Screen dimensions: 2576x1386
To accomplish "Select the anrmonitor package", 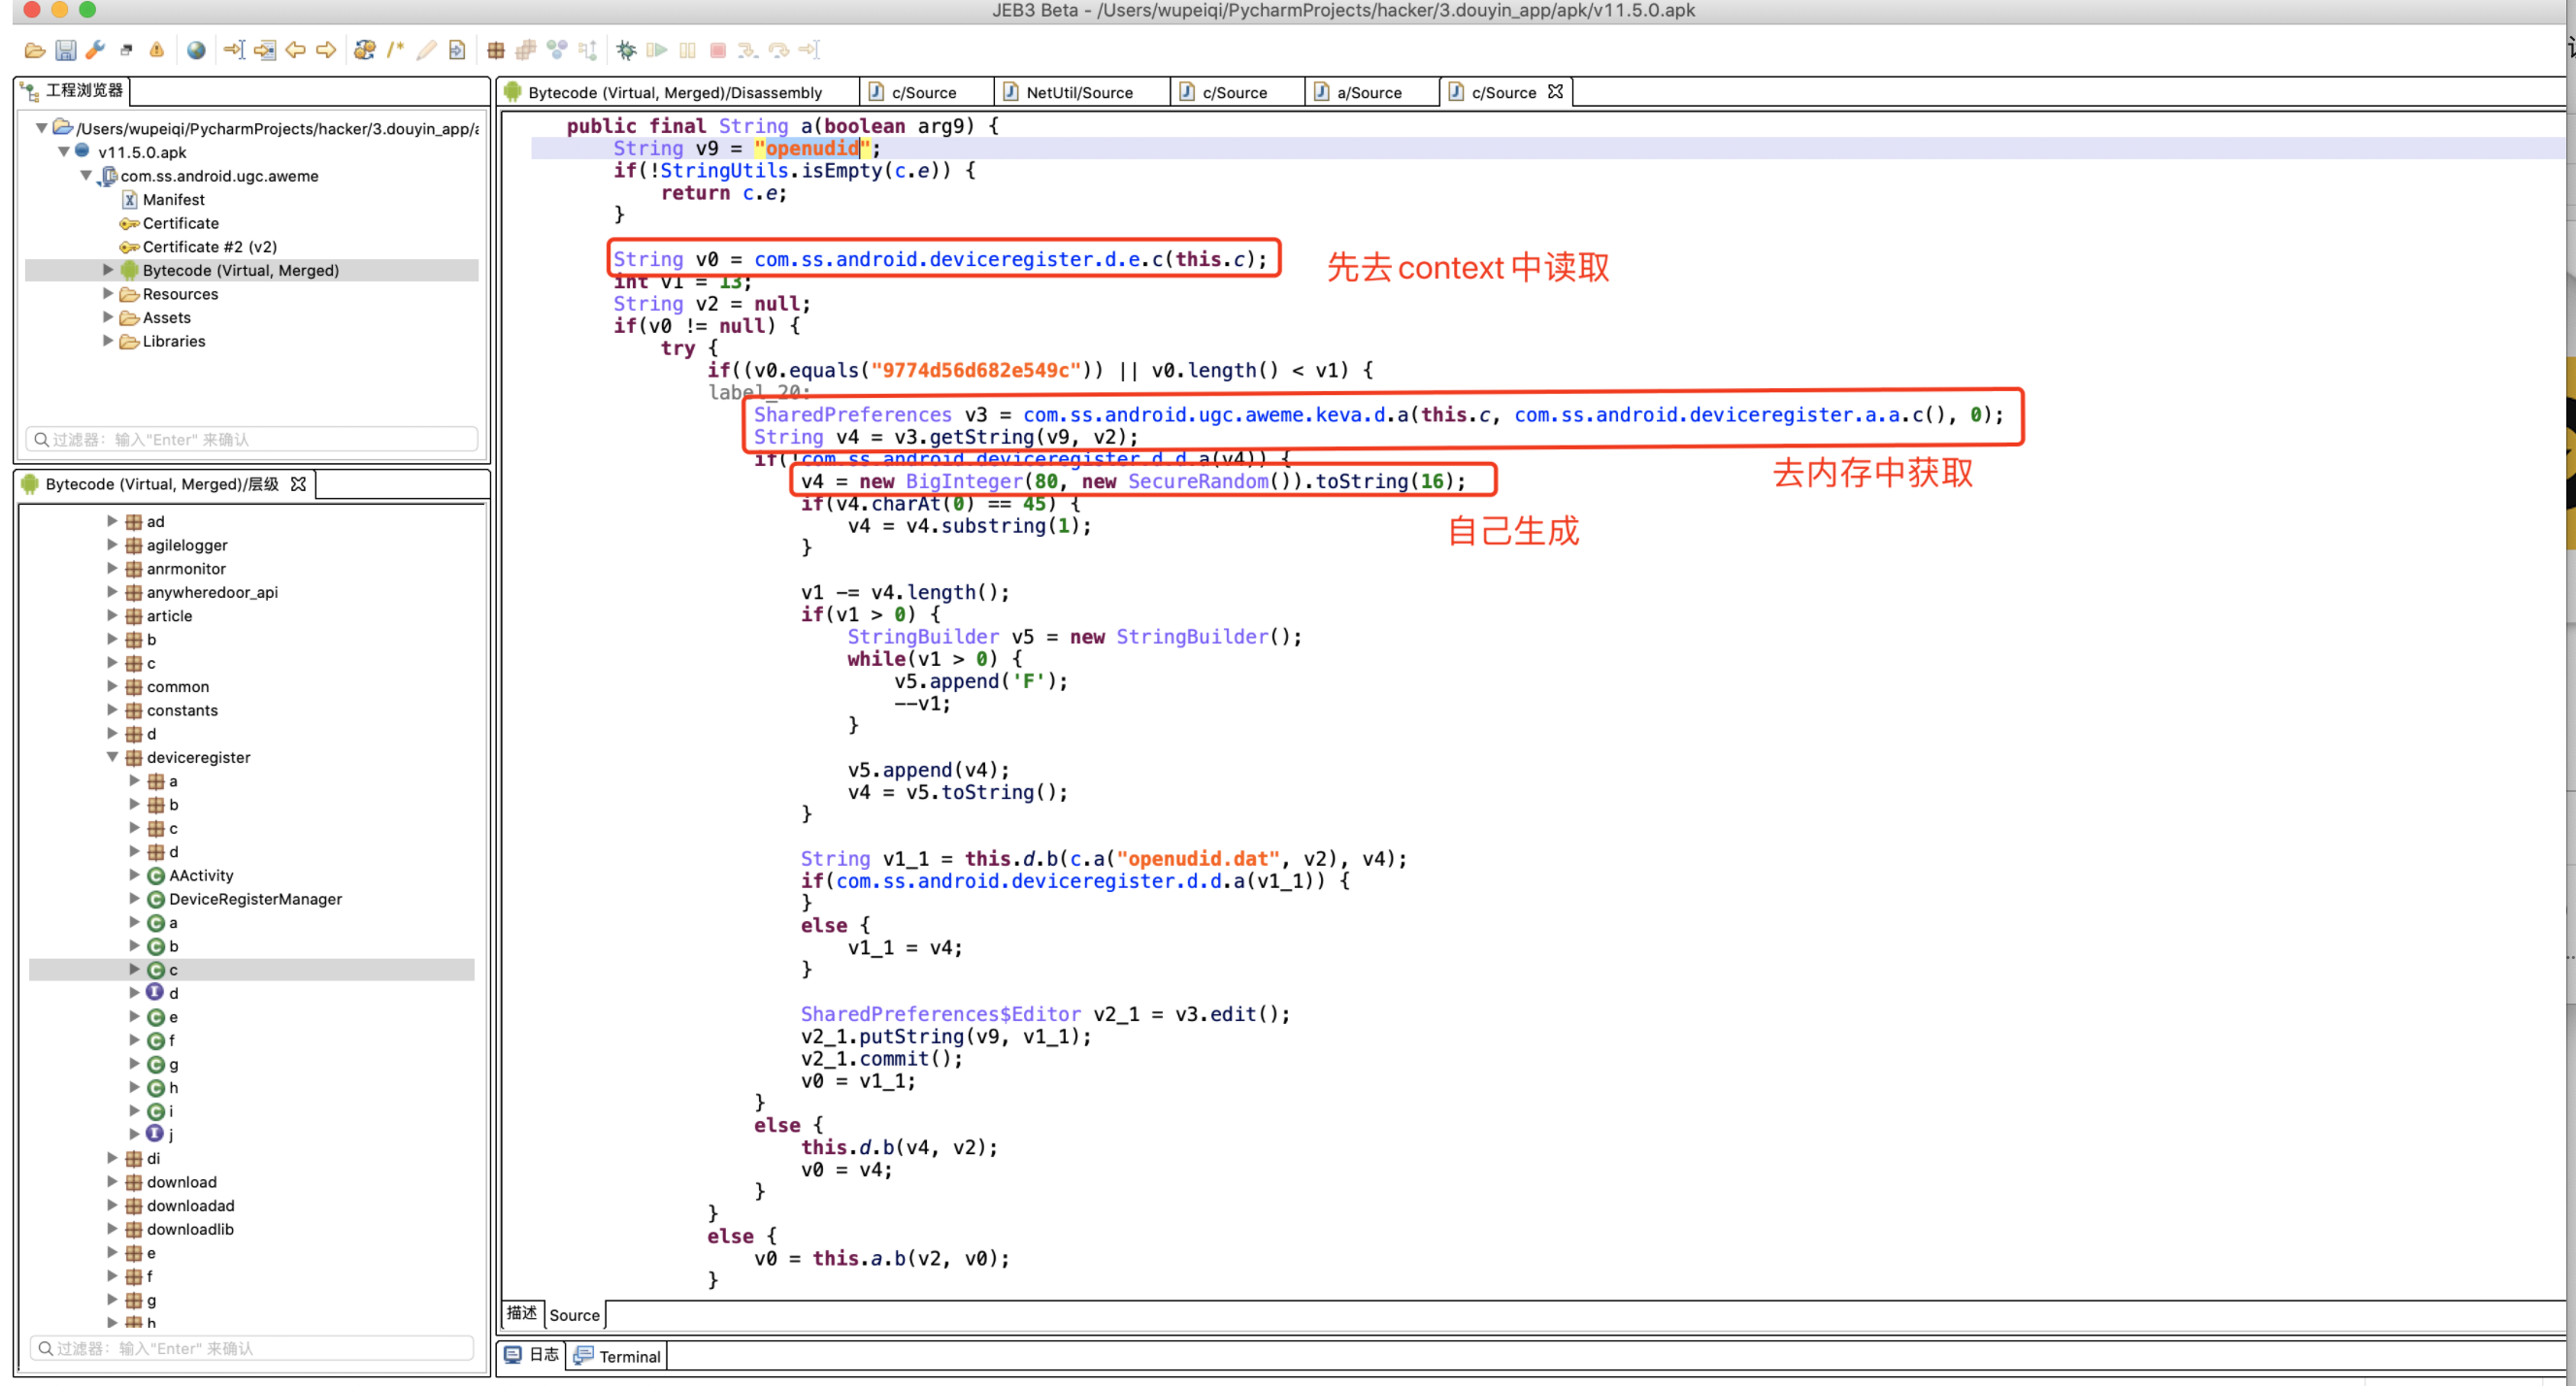I will (x=186, y=568).
